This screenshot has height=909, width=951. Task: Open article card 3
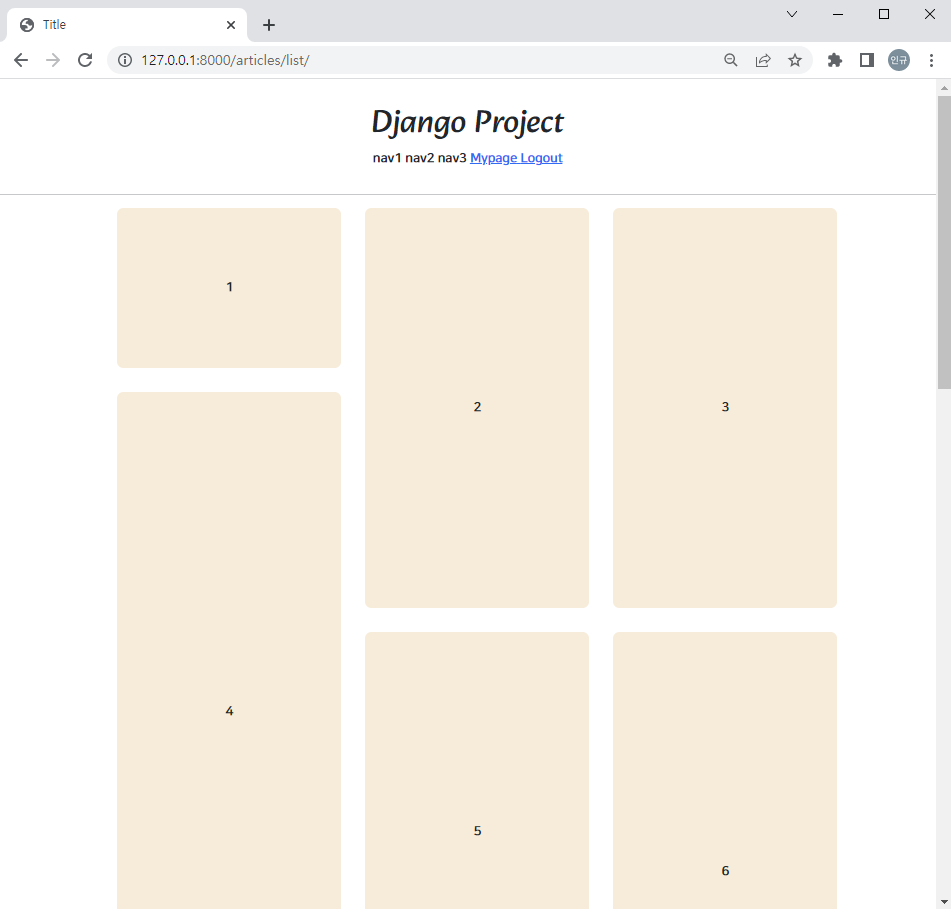coord(725,408)
